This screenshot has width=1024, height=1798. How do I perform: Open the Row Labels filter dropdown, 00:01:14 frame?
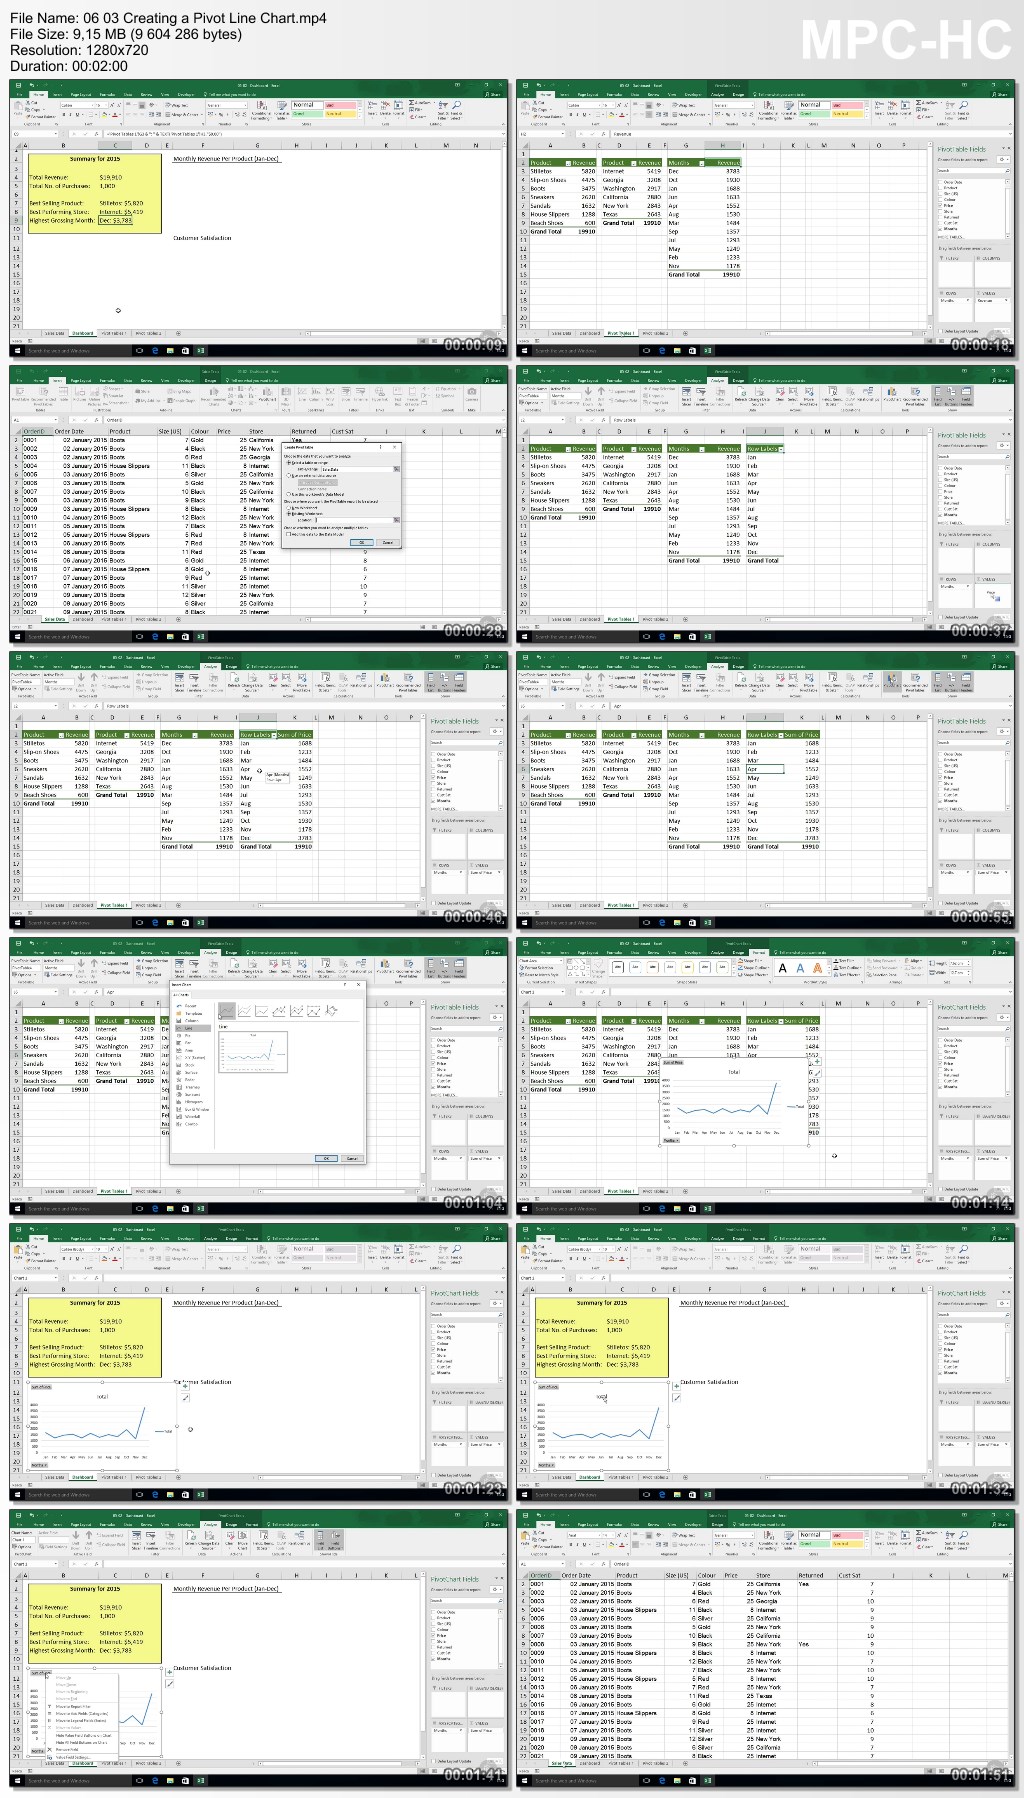(781, 1021)
